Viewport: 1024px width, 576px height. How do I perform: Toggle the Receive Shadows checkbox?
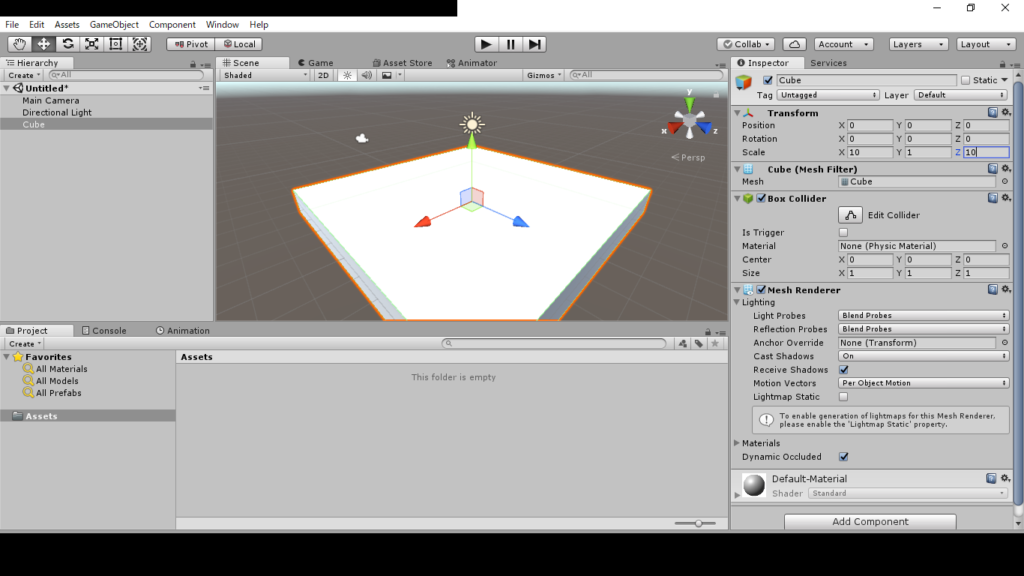(843, 370)
